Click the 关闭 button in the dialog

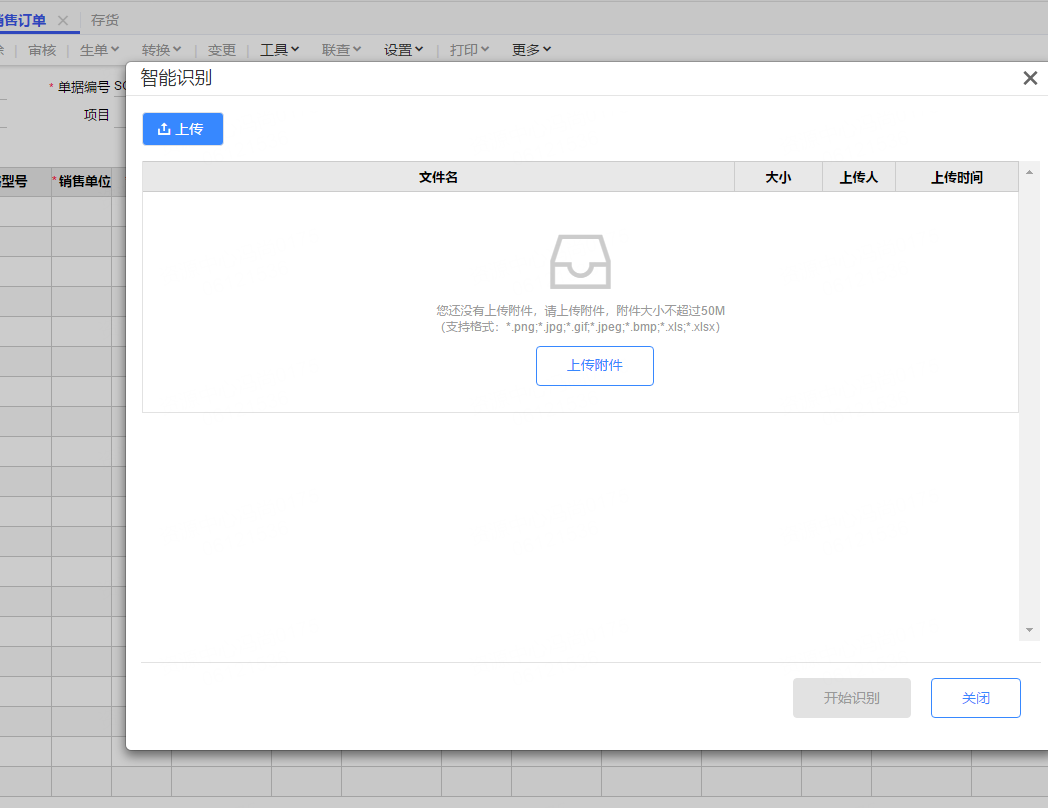click(x=975, y=698)
